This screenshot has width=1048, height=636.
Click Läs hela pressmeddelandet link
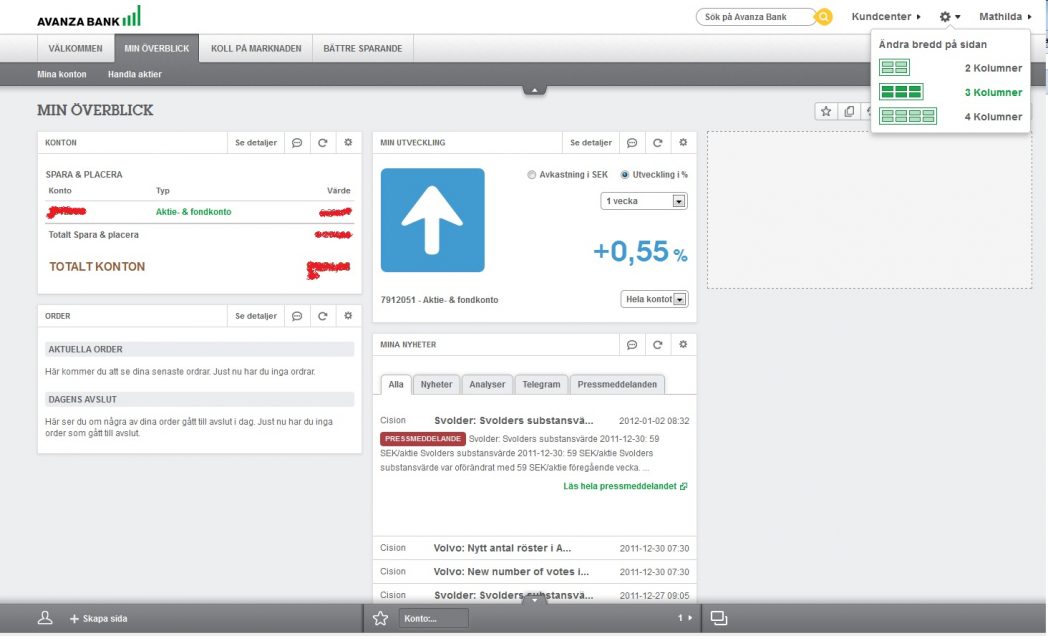click(x=624, y=486)
